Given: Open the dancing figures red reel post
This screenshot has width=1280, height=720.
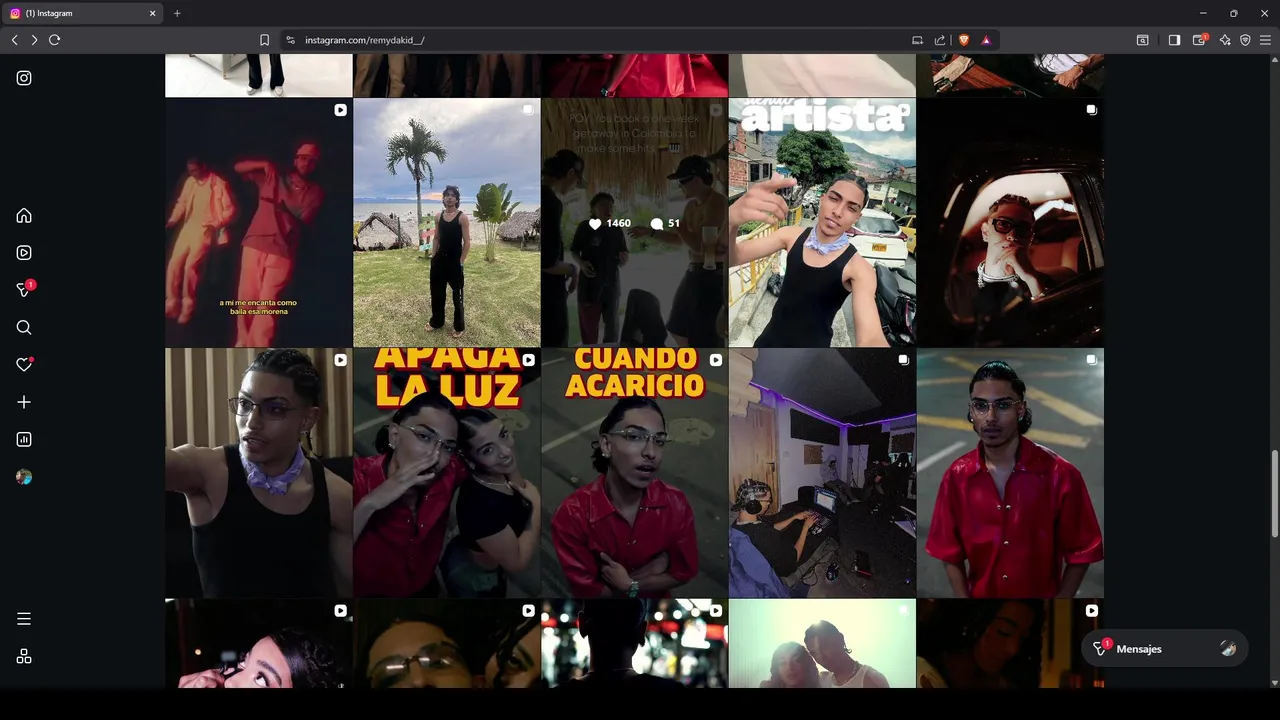Looking at the screenshot, I should (x=259, y=222).
